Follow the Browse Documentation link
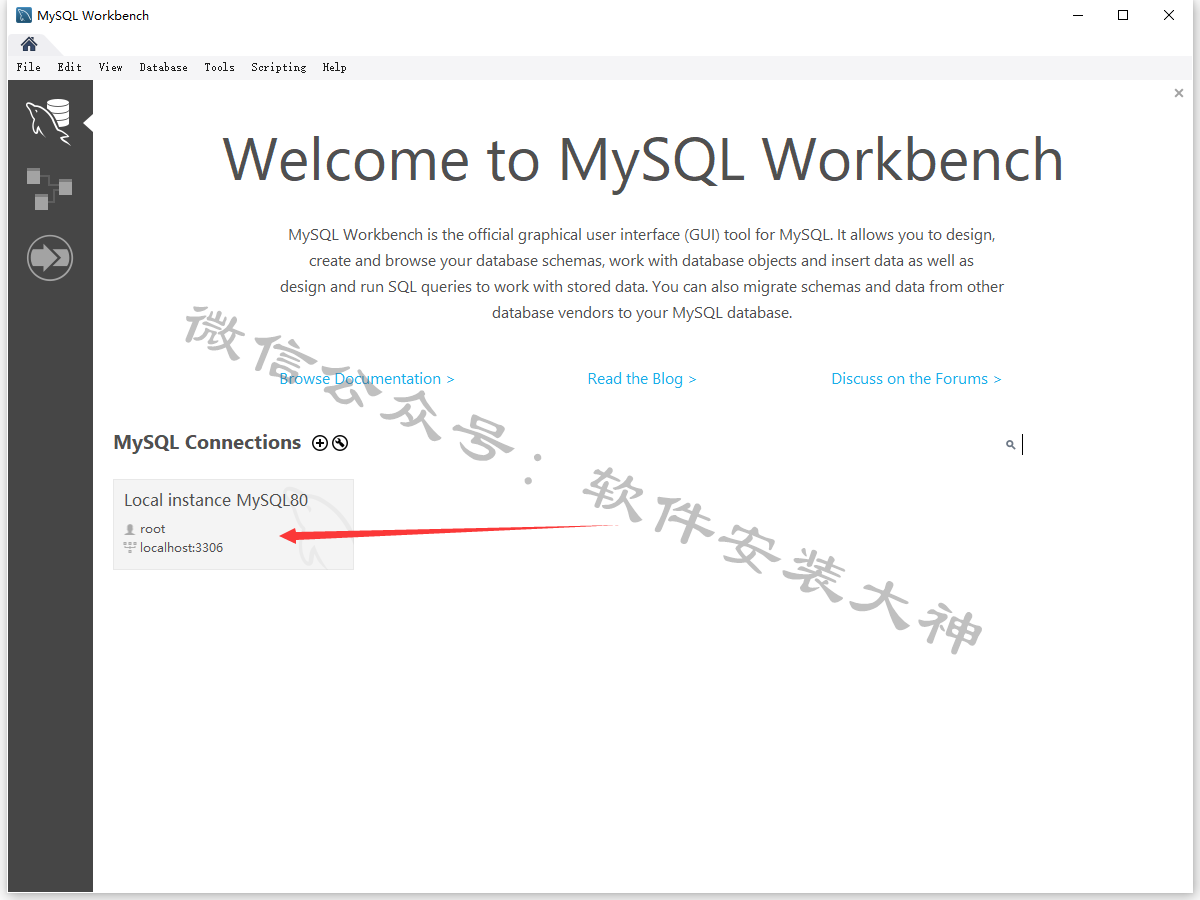This screenshot has height=900, width=1200. click(x=367, y=379)
